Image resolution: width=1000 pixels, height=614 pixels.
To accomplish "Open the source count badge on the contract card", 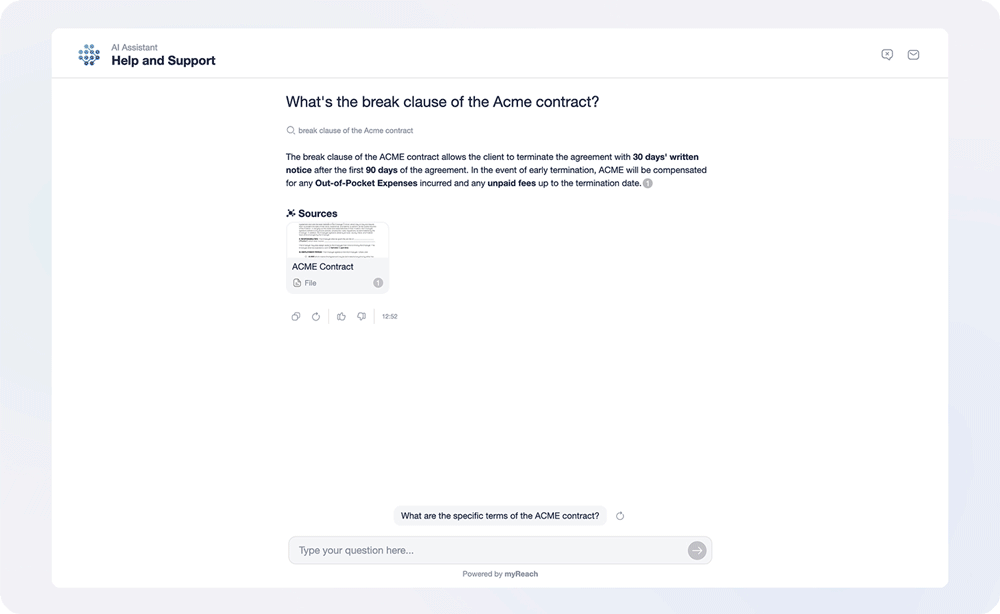I will 378,282.
